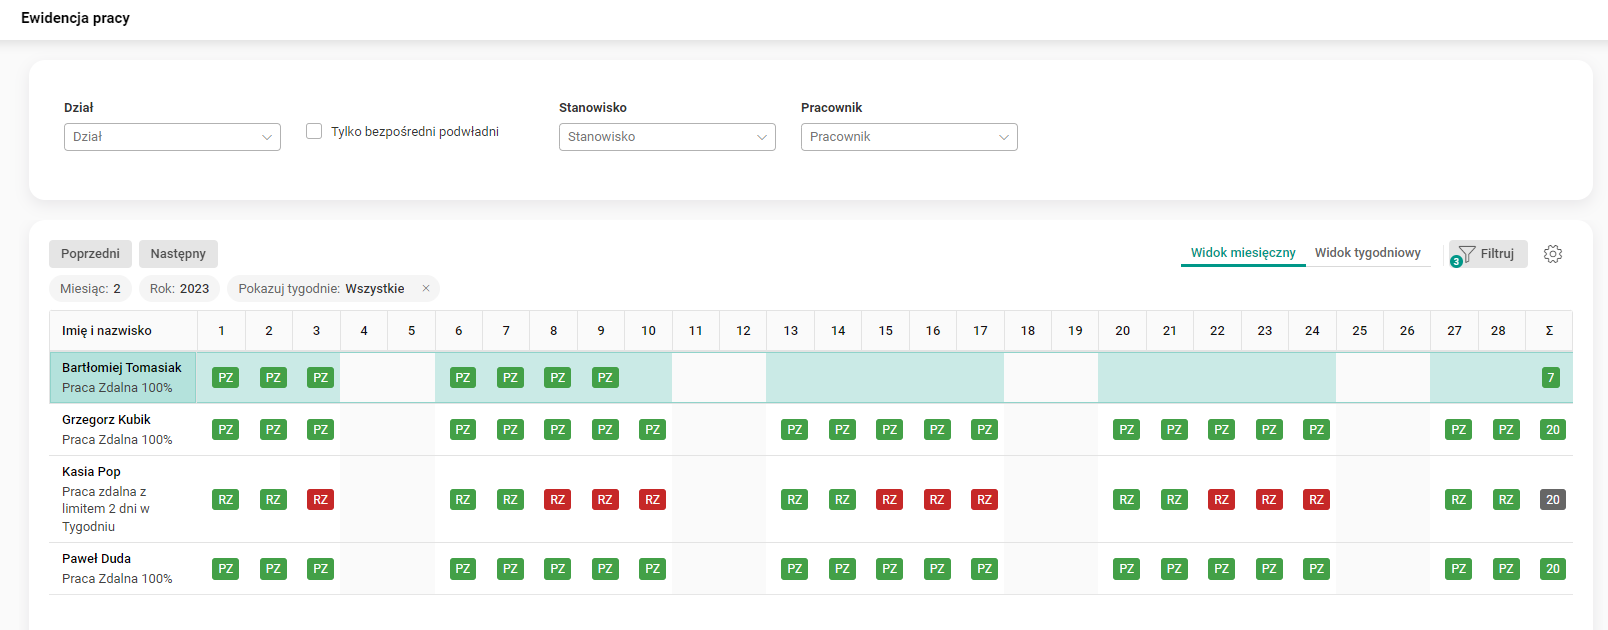Enable Tylko bezpośredni podwładni checkbox
Viewport: 1608px width, 630px height.
[314, 131]
